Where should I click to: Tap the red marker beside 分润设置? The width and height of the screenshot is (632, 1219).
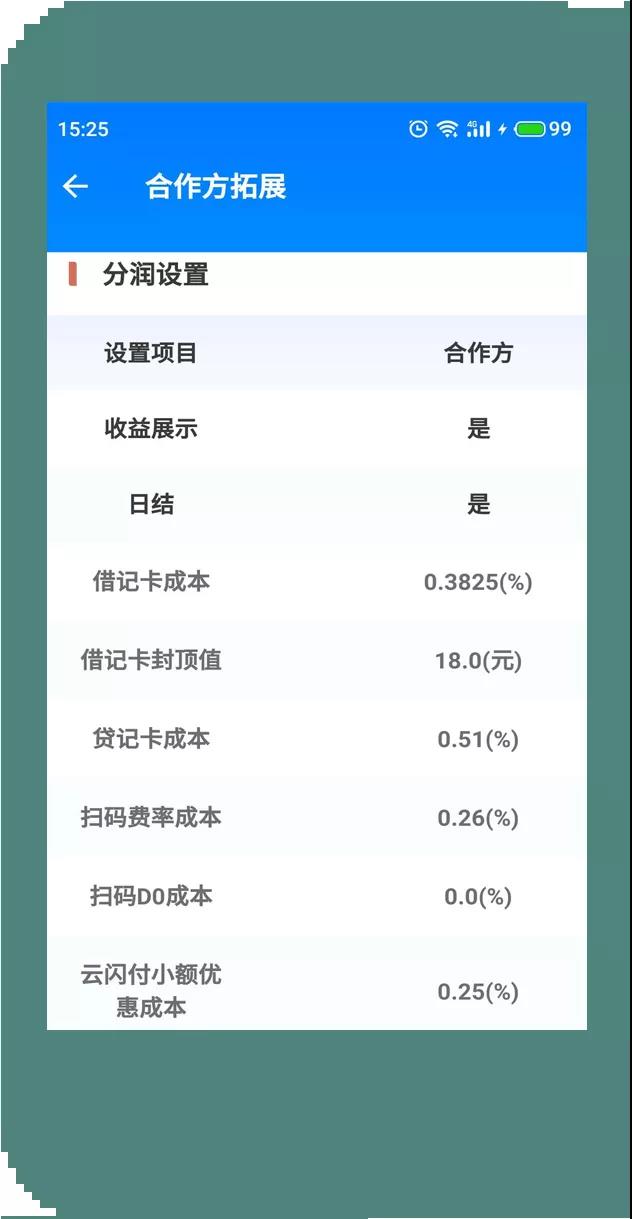[x=72, y=274]
